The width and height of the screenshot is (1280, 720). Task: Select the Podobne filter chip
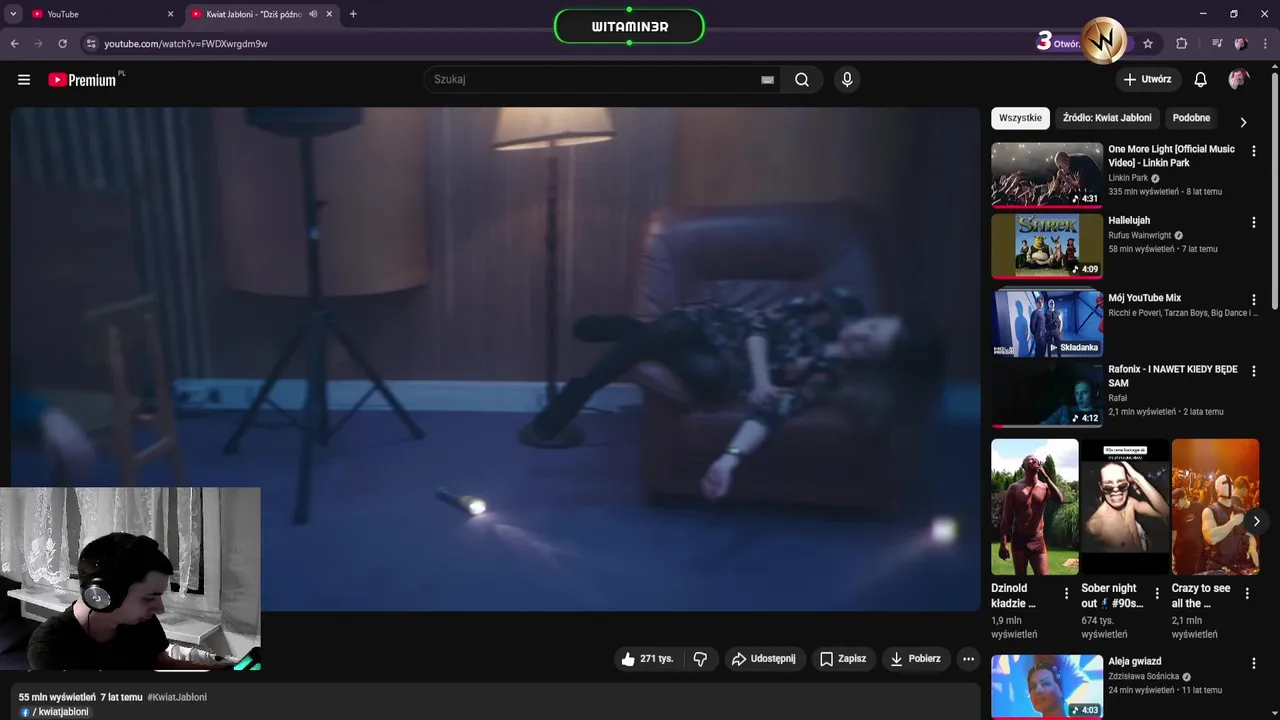(1191, 118)
